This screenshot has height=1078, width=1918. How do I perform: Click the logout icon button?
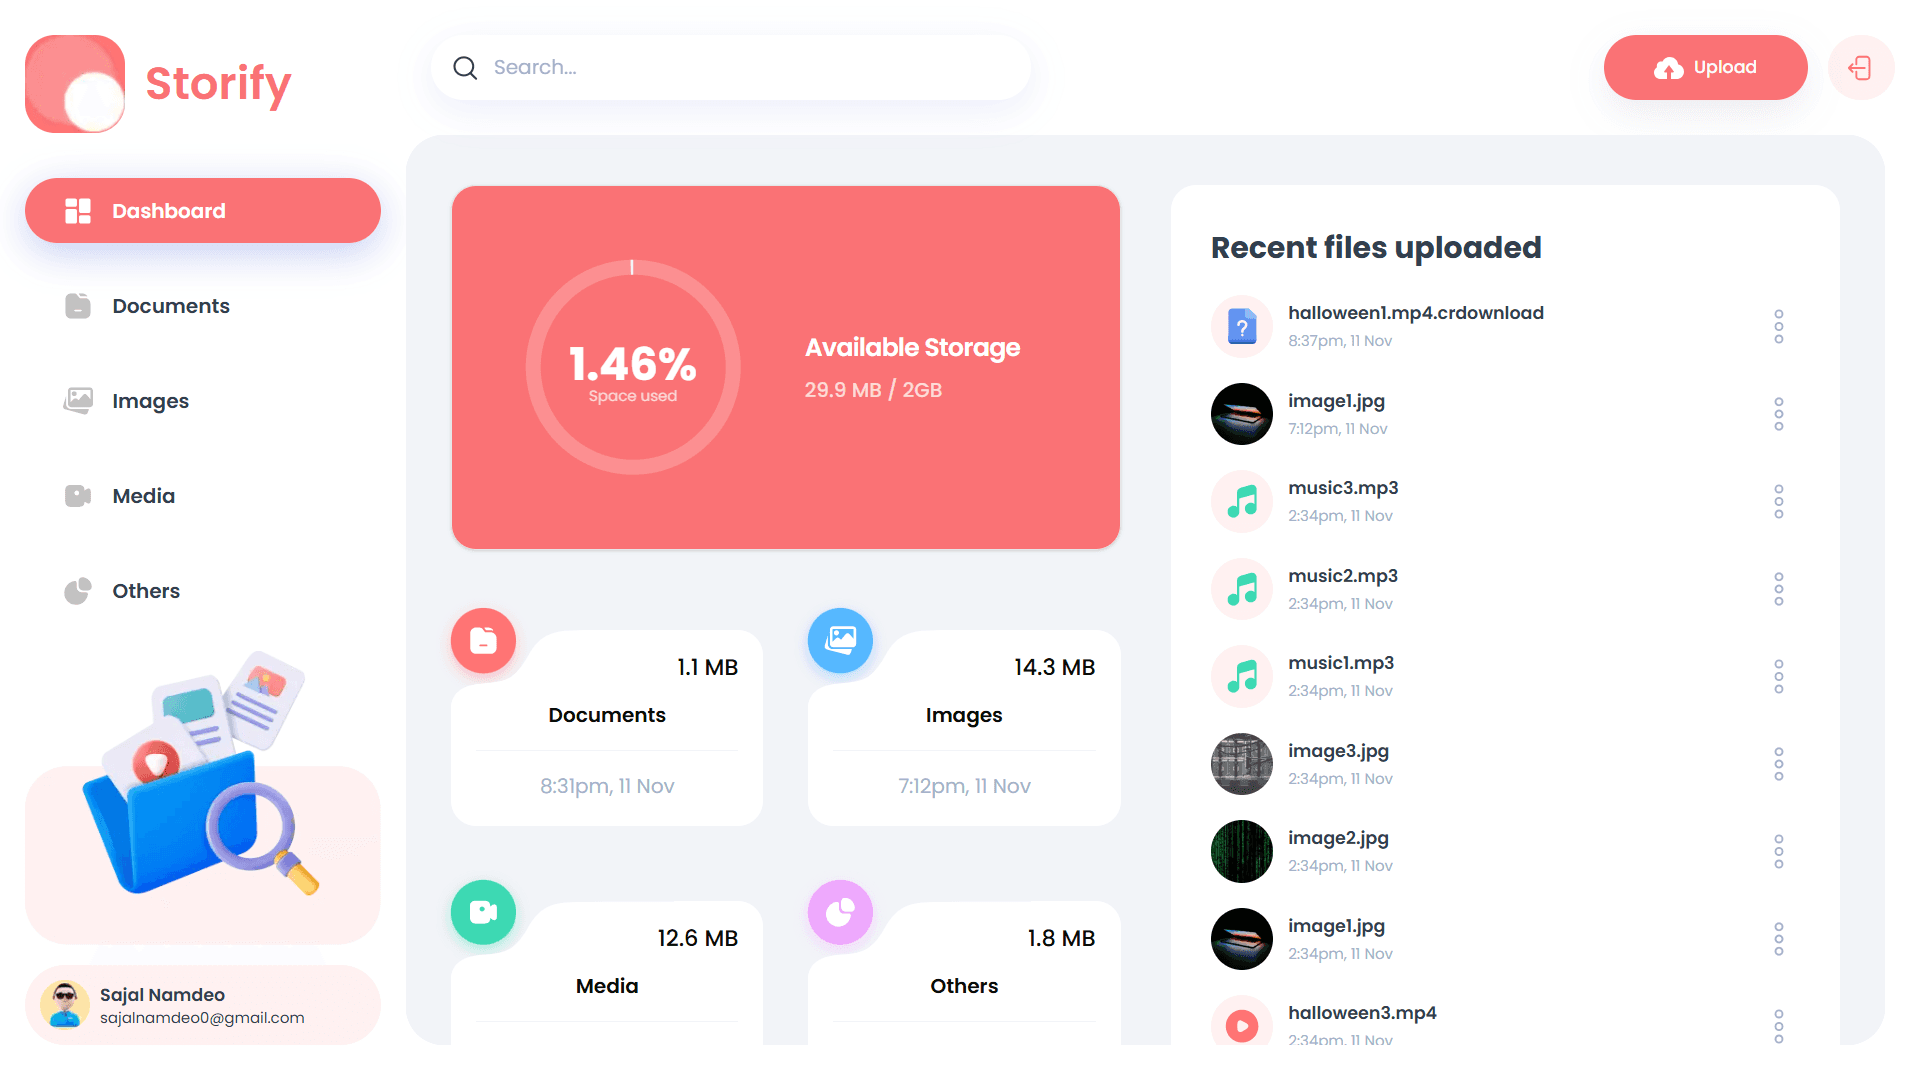tap(1860, 68)
